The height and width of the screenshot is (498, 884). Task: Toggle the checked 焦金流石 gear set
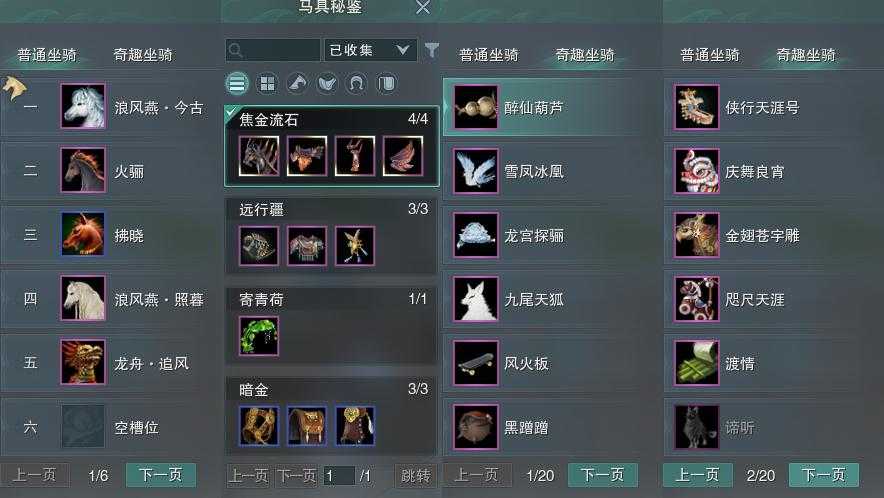[x=332, y=146]
